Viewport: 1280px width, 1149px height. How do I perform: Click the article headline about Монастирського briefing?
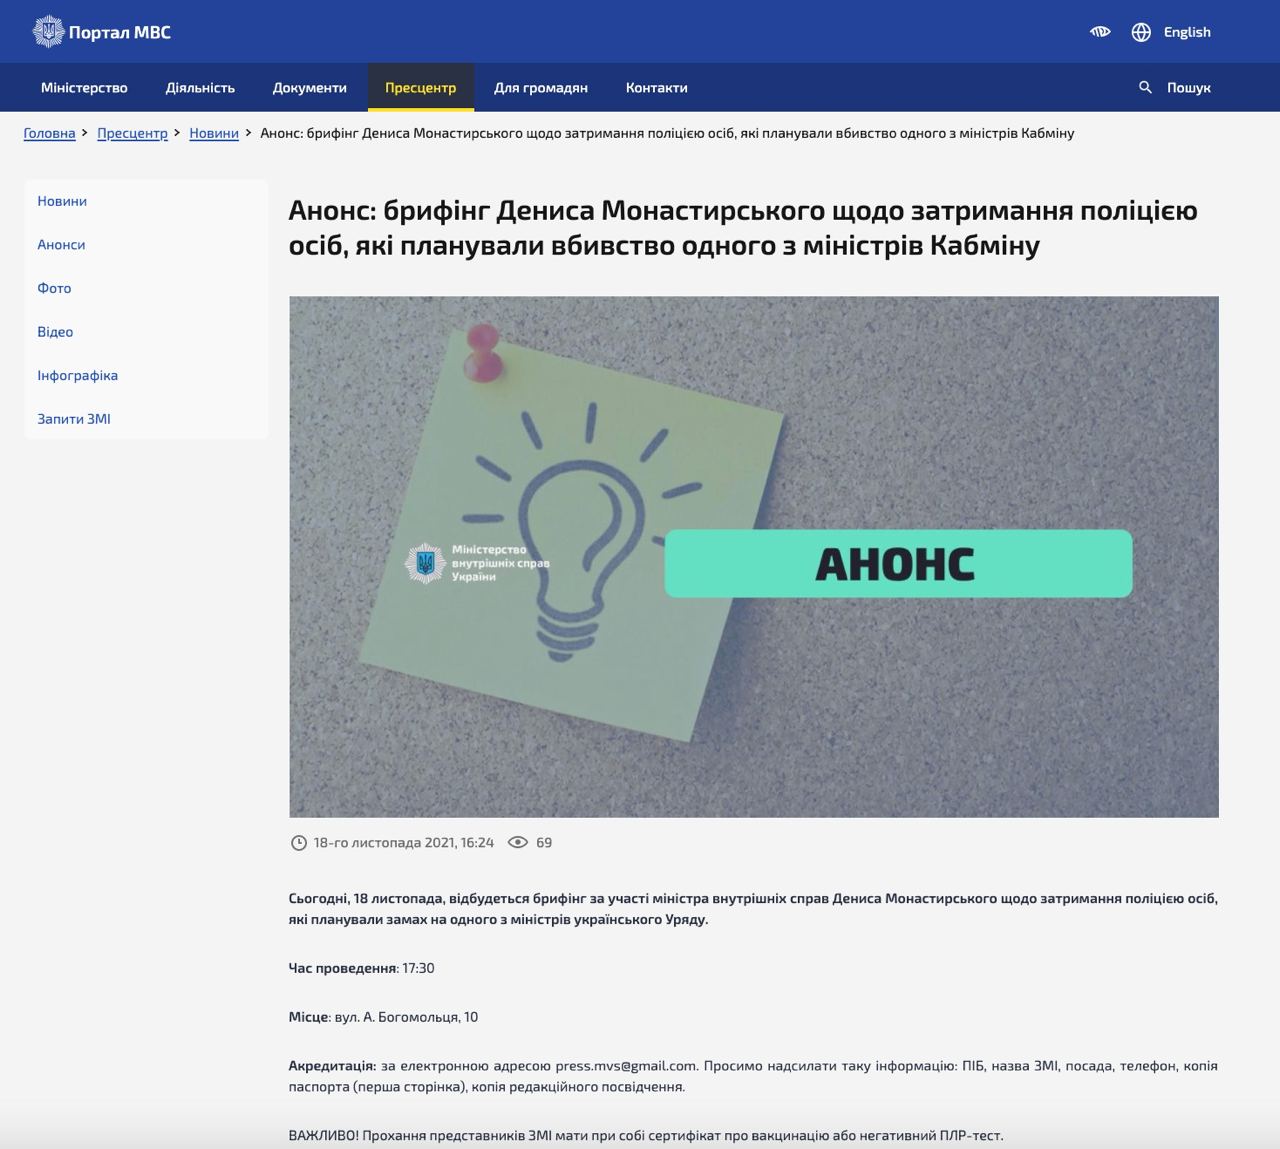click(743, 228)
